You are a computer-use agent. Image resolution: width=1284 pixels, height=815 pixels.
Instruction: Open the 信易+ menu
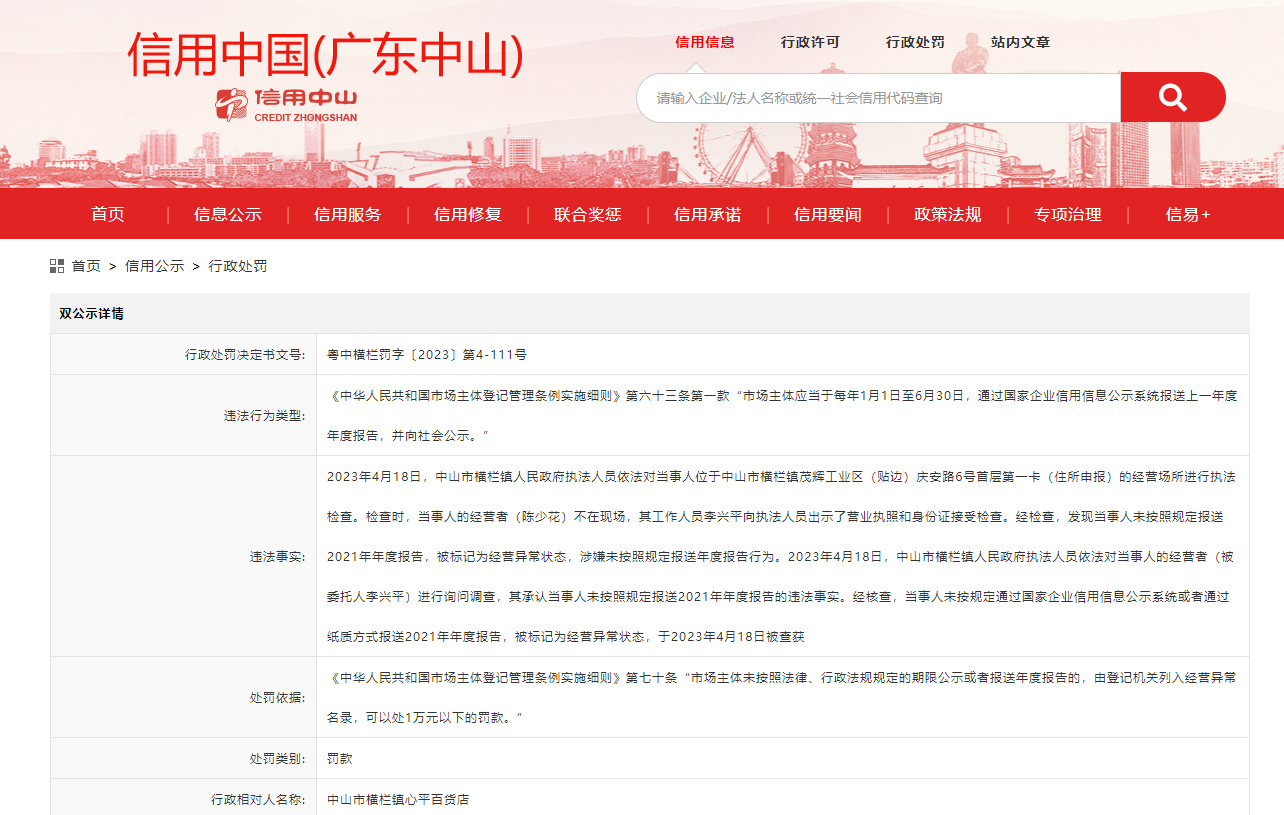pyautogui.click(x=1188, y=214)
